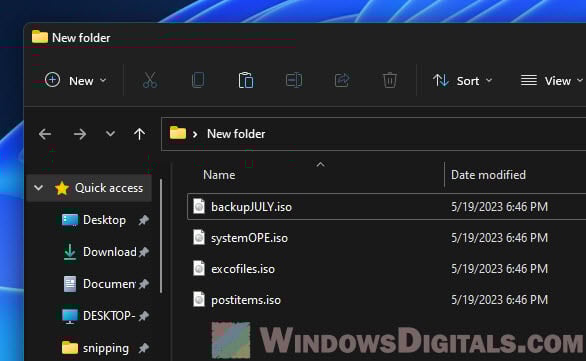Select the backupJULY.iso file
This screenshot has width=586, height=361.
coord(251,207)
